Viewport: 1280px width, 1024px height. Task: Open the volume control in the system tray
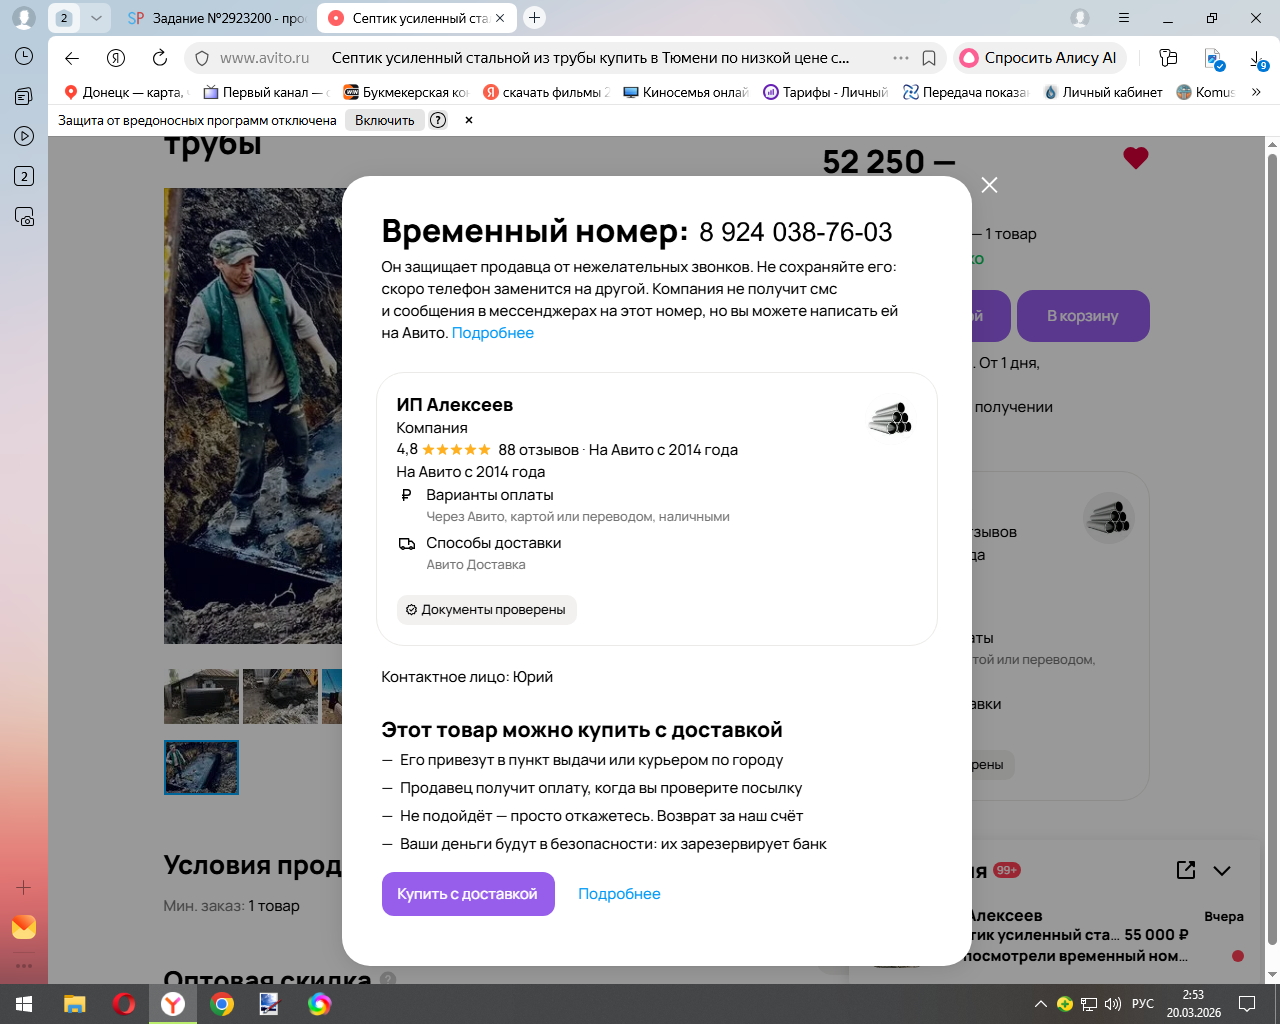point(1113,1004)
